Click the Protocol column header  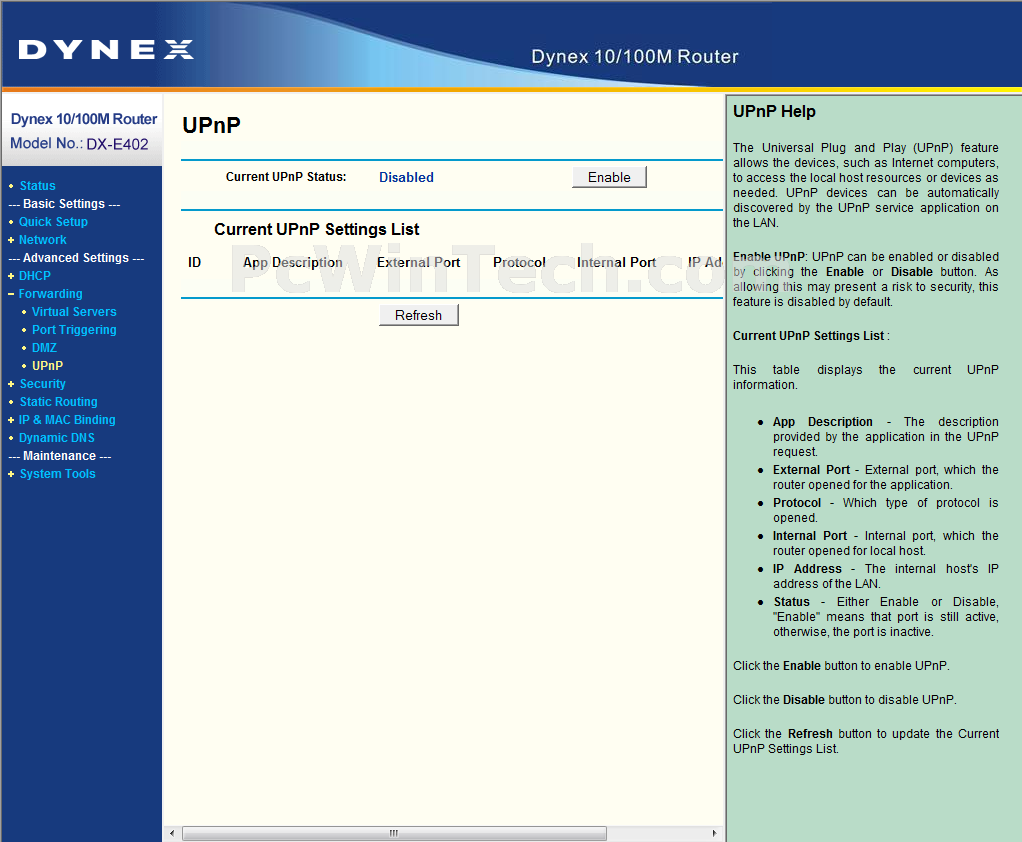tap(519, 263)
